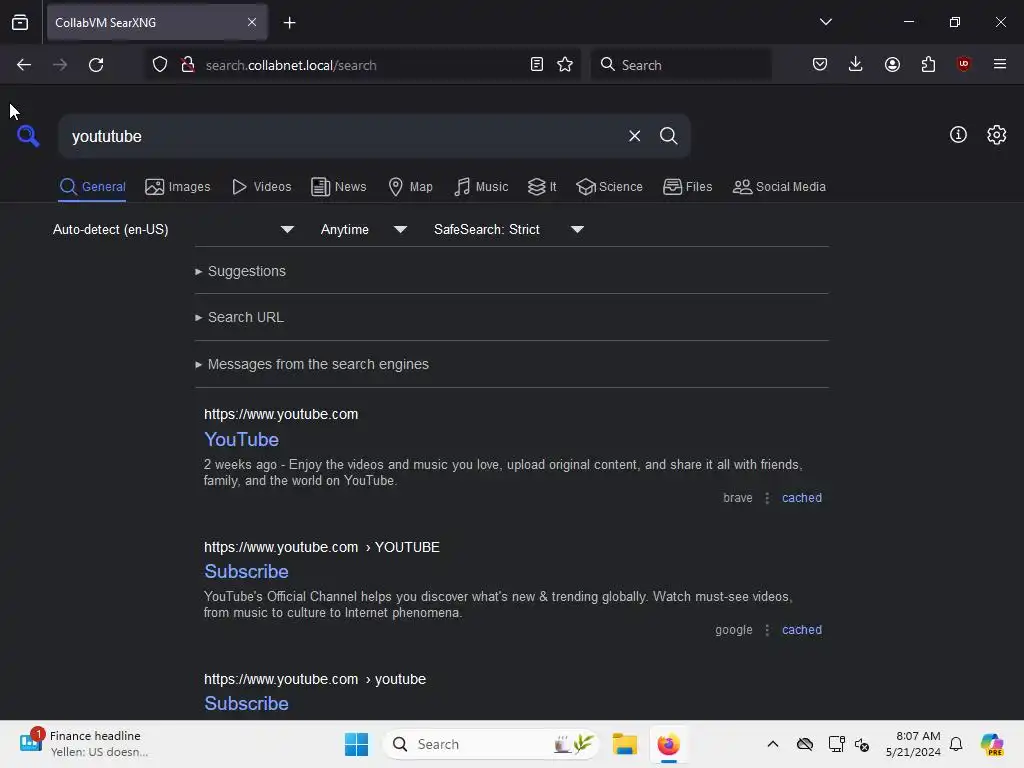Select the General category tab

[92, 187]
